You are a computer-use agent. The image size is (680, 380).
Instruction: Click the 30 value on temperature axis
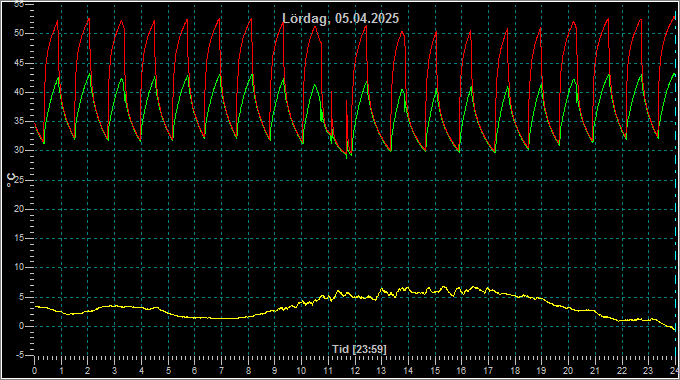tap(19, 151)
